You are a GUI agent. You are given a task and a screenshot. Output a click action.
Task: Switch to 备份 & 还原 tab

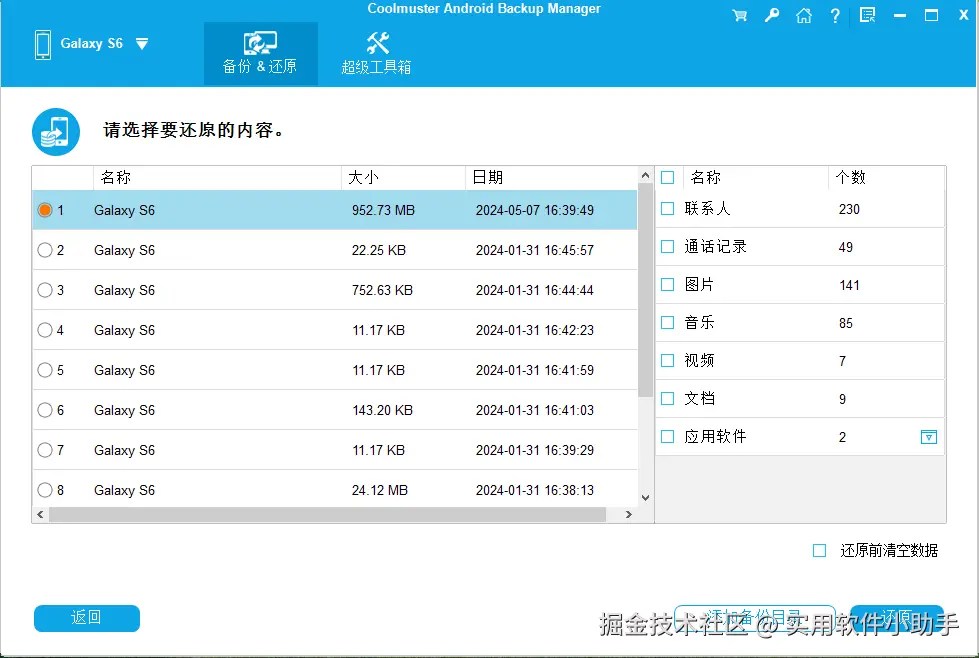pyautogui.click(x=260, y=54)
